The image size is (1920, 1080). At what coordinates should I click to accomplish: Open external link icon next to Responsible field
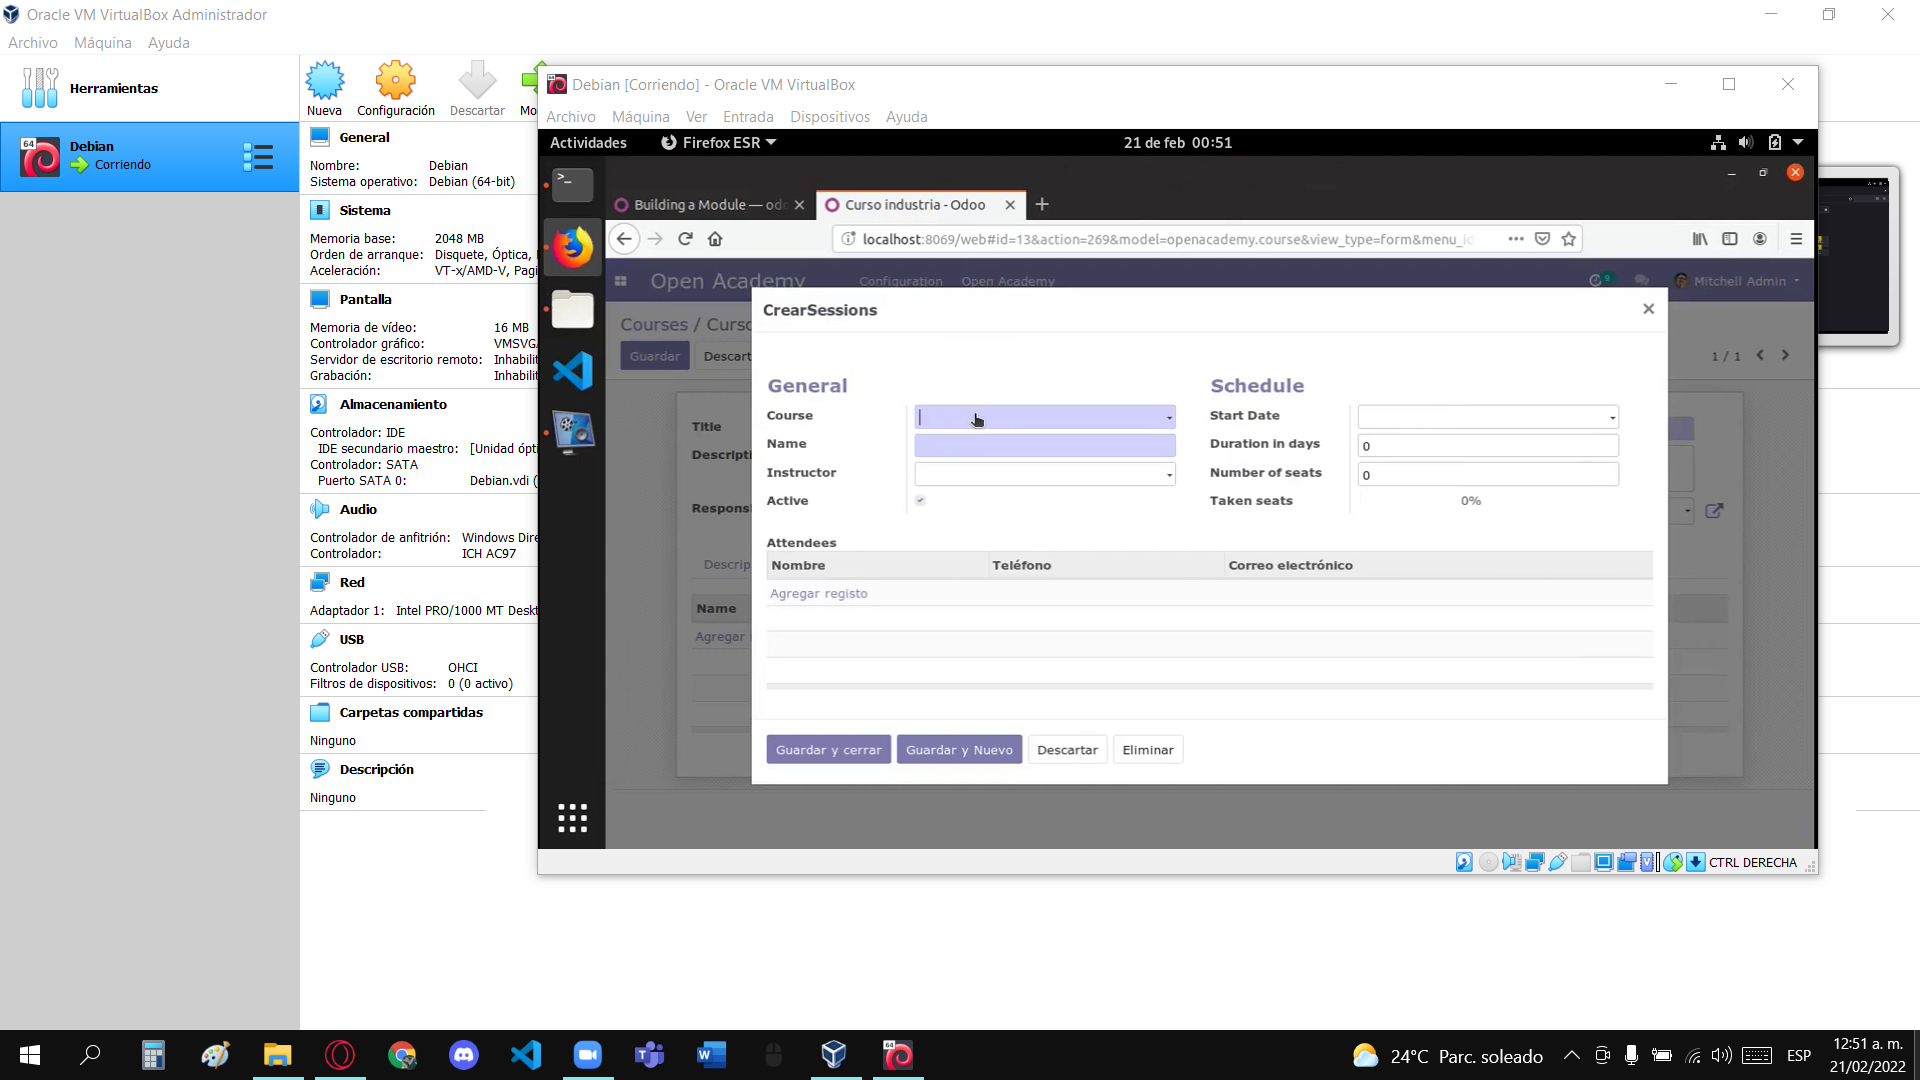click(1714, 511)
